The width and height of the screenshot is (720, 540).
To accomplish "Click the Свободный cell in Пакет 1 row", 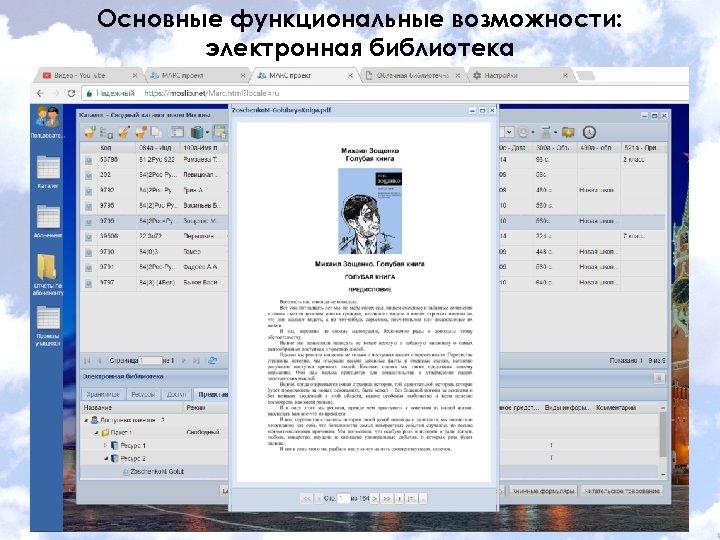I will click(203, 433).
